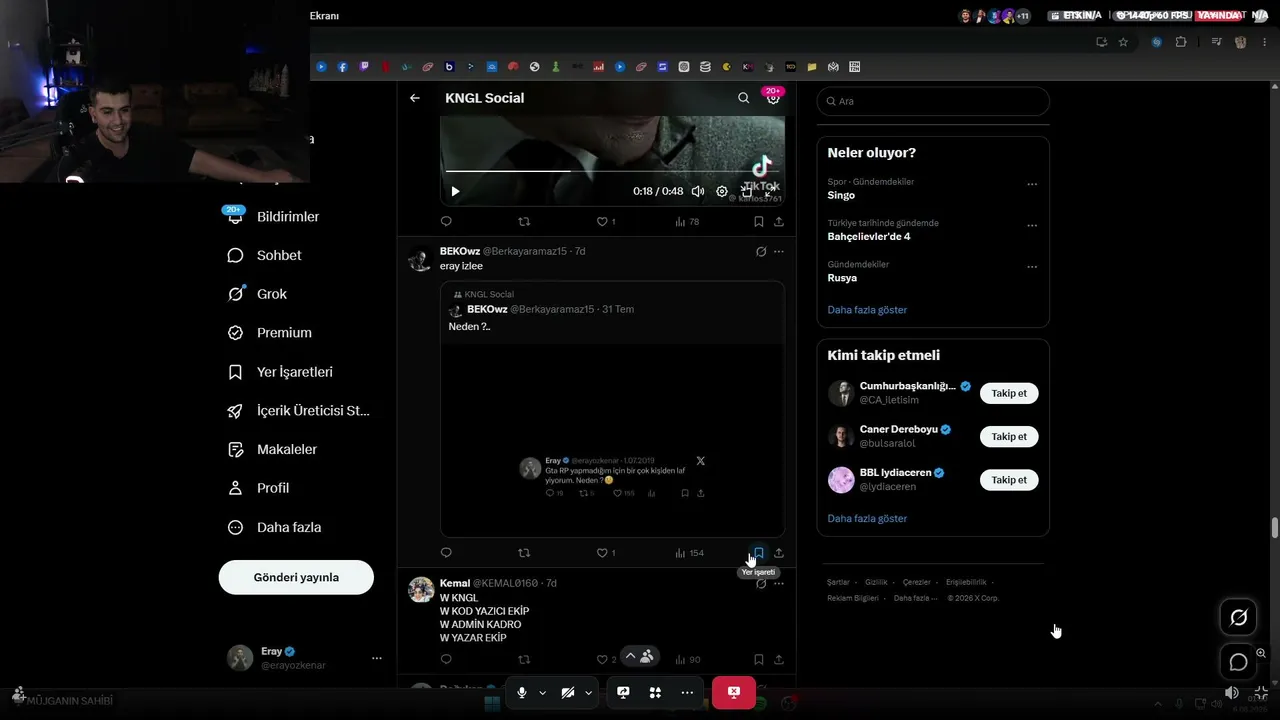The width and height of the screenshot is (1280, 720).
Task: Repost Kemal's 'W KNGL' post
Action: (x=524, y=659)
